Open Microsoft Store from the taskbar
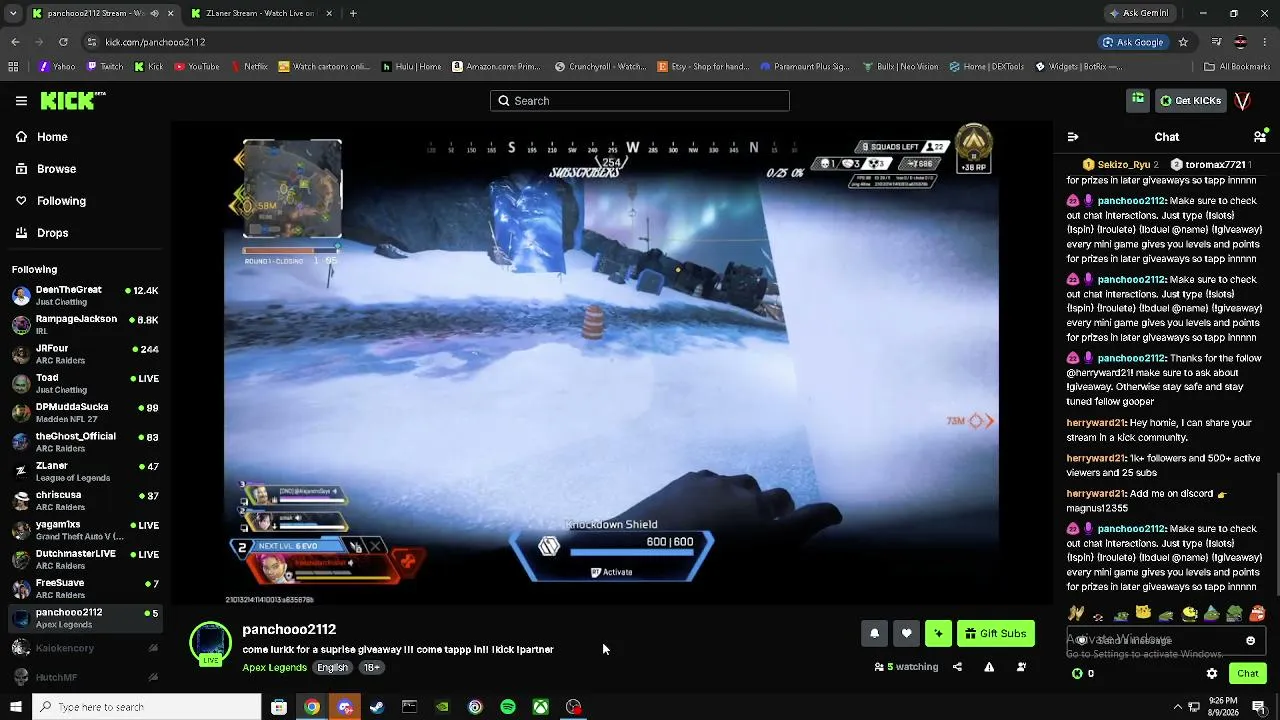Image resolution: width=1280 pixels, height=720 pixels. [279, 707]
